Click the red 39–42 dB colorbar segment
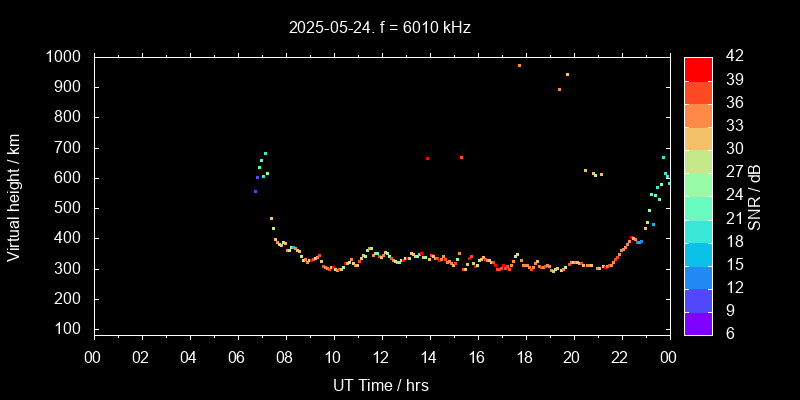The width and height of the screenshot is (800, 400). coord(698,68)
